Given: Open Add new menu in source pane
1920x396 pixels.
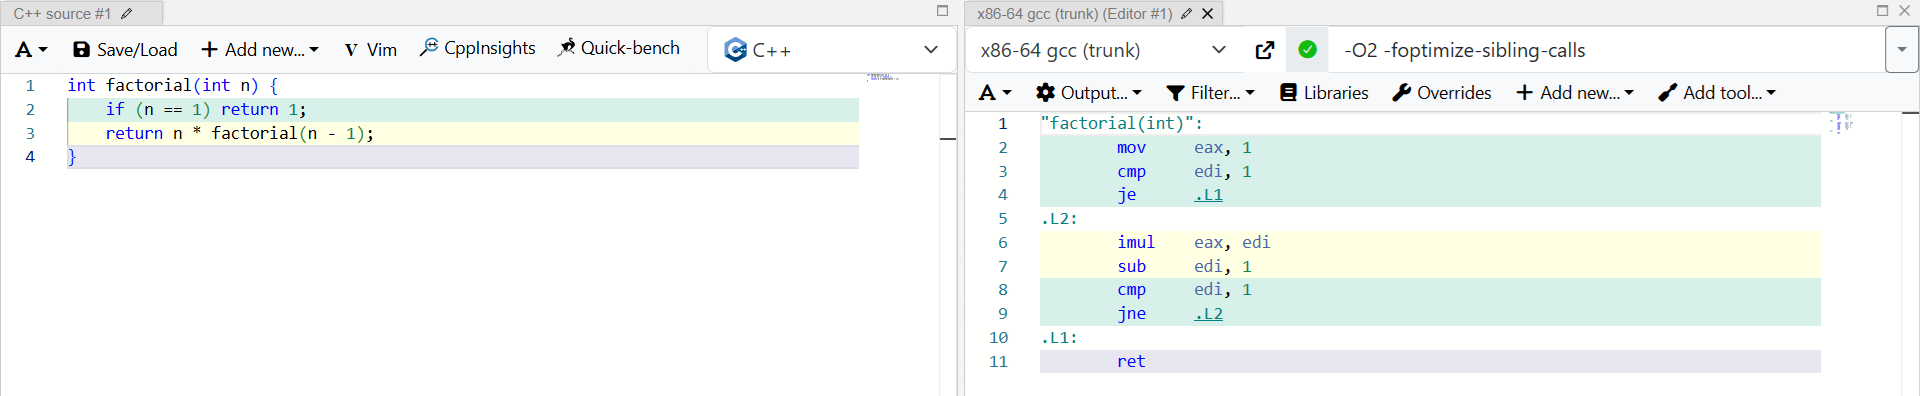Looking at the screenshot, I should tap(260, 50).
